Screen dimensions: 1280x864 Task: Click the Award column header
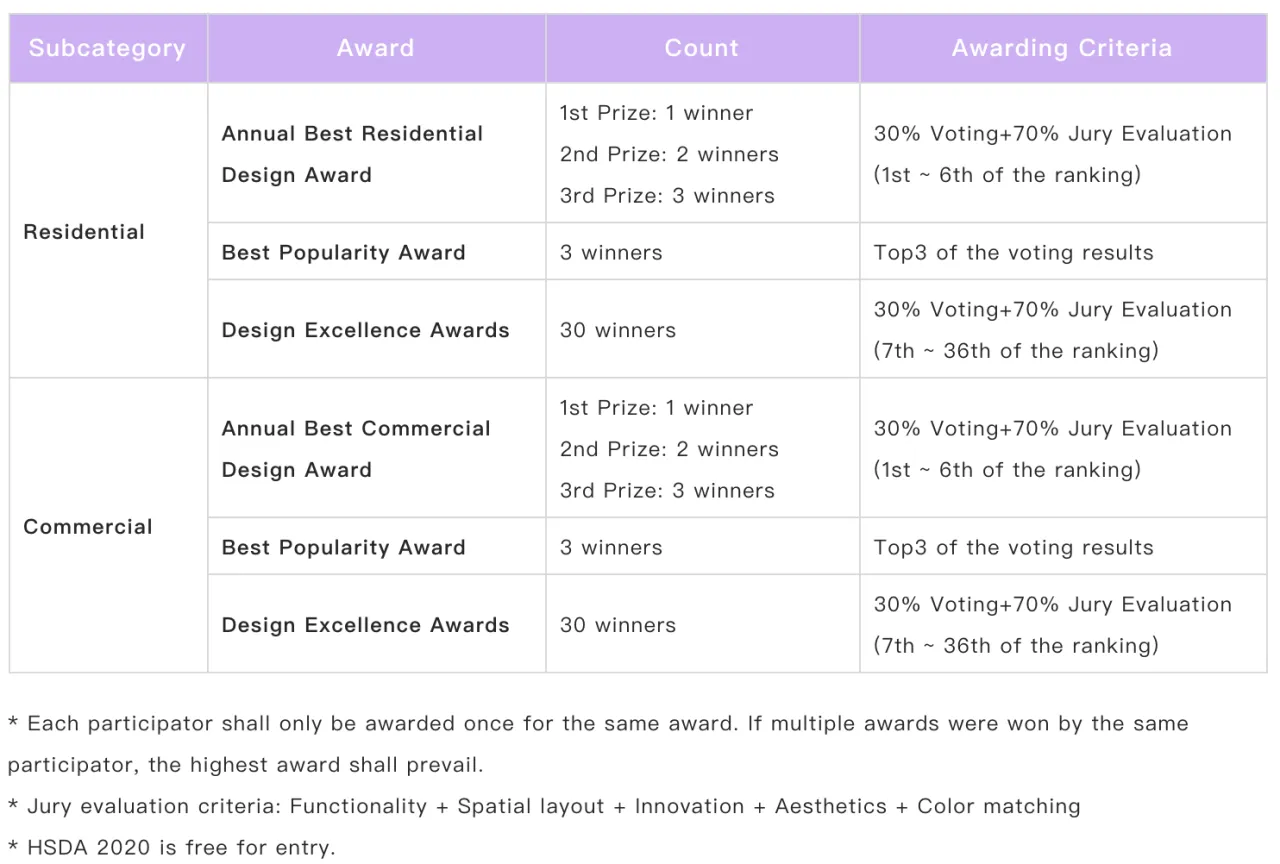pyautogui.click(x=375, y=48)
